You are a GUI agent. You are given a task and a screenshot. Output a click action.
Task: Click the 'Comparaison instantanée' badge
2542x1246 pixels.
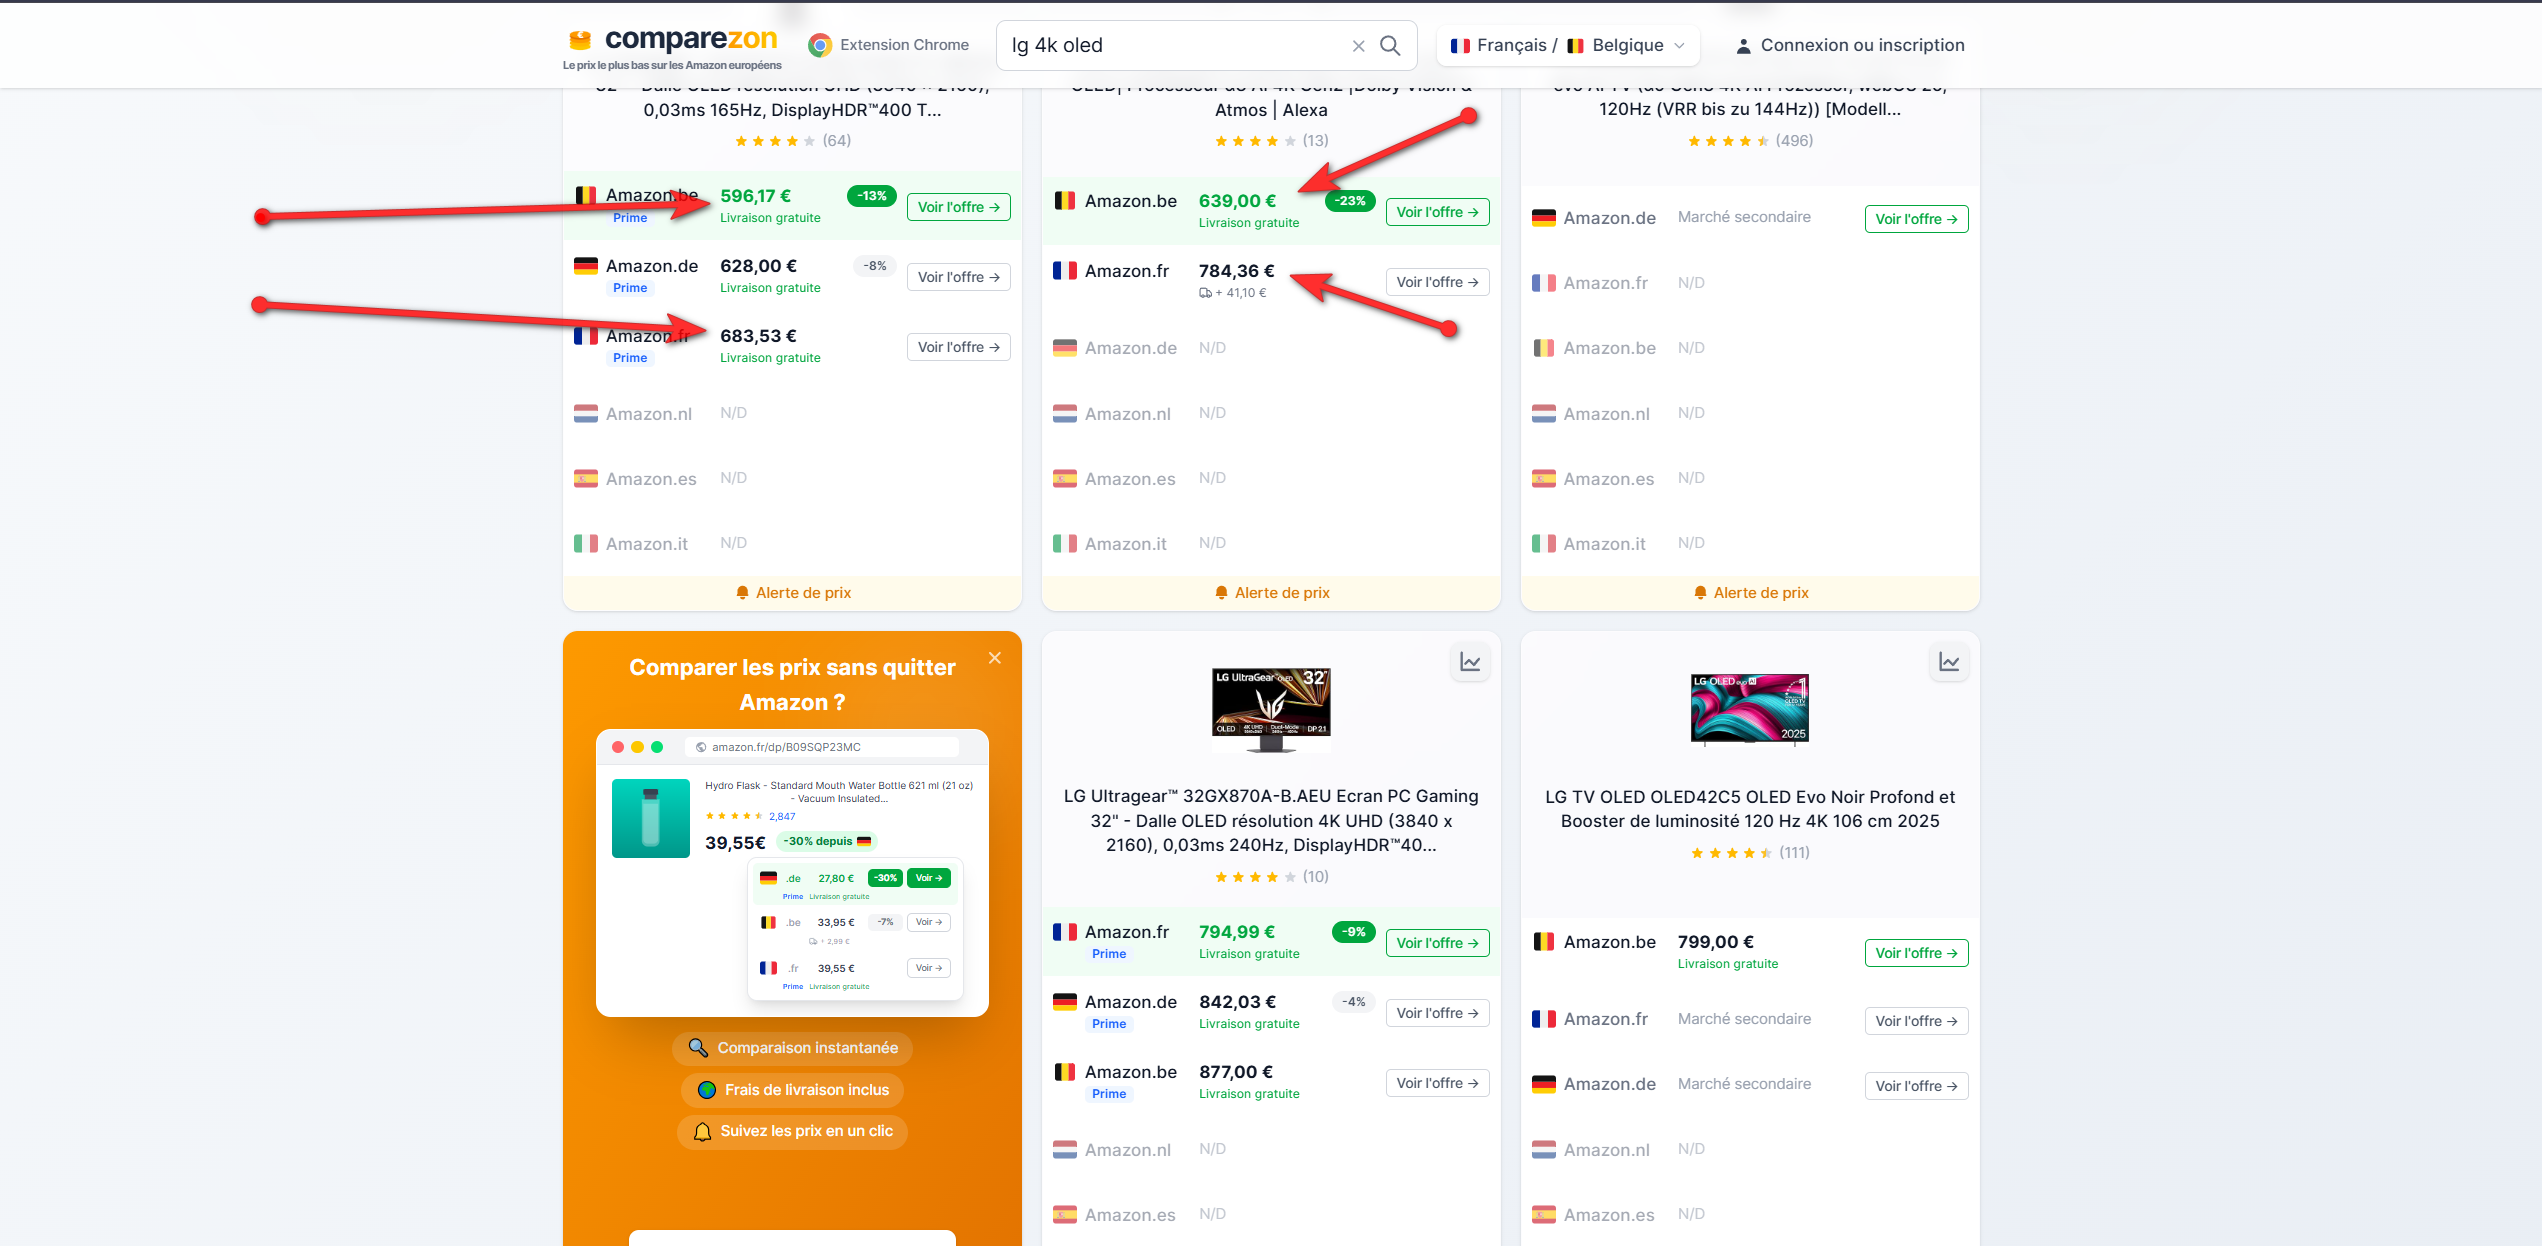(x=793, y=1048)
